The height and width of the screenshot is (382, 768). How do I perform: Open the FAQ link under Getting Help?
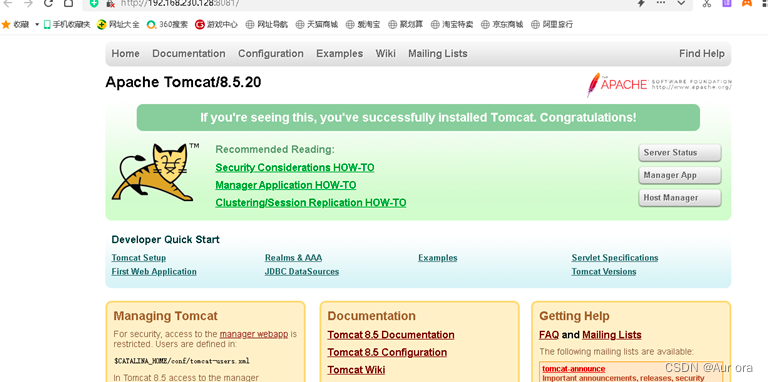[549, 335]
